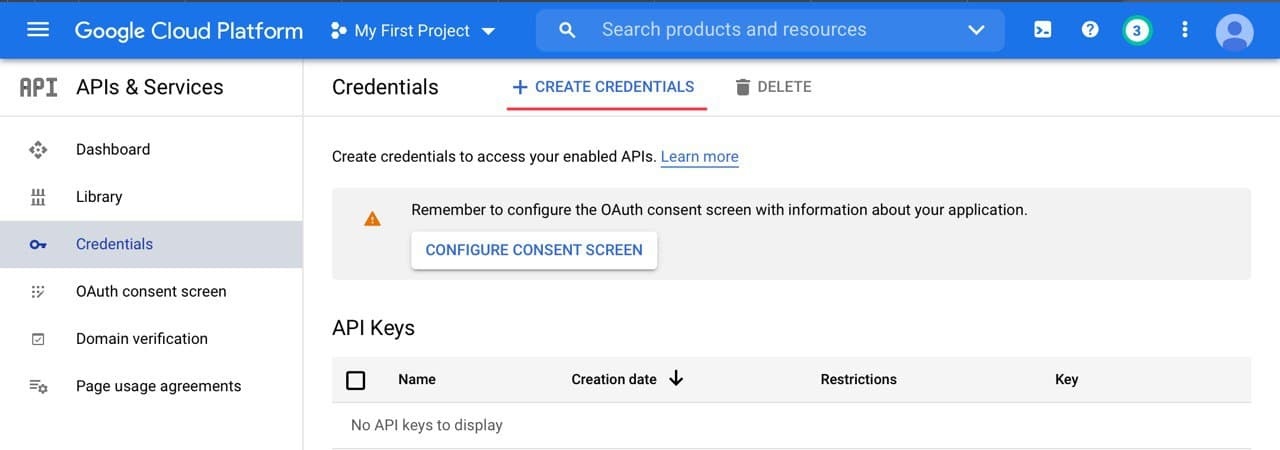The height and width of the screenshot is (450, 1280).
Task: Click the Creation date sort arrow
Action: 676,378
